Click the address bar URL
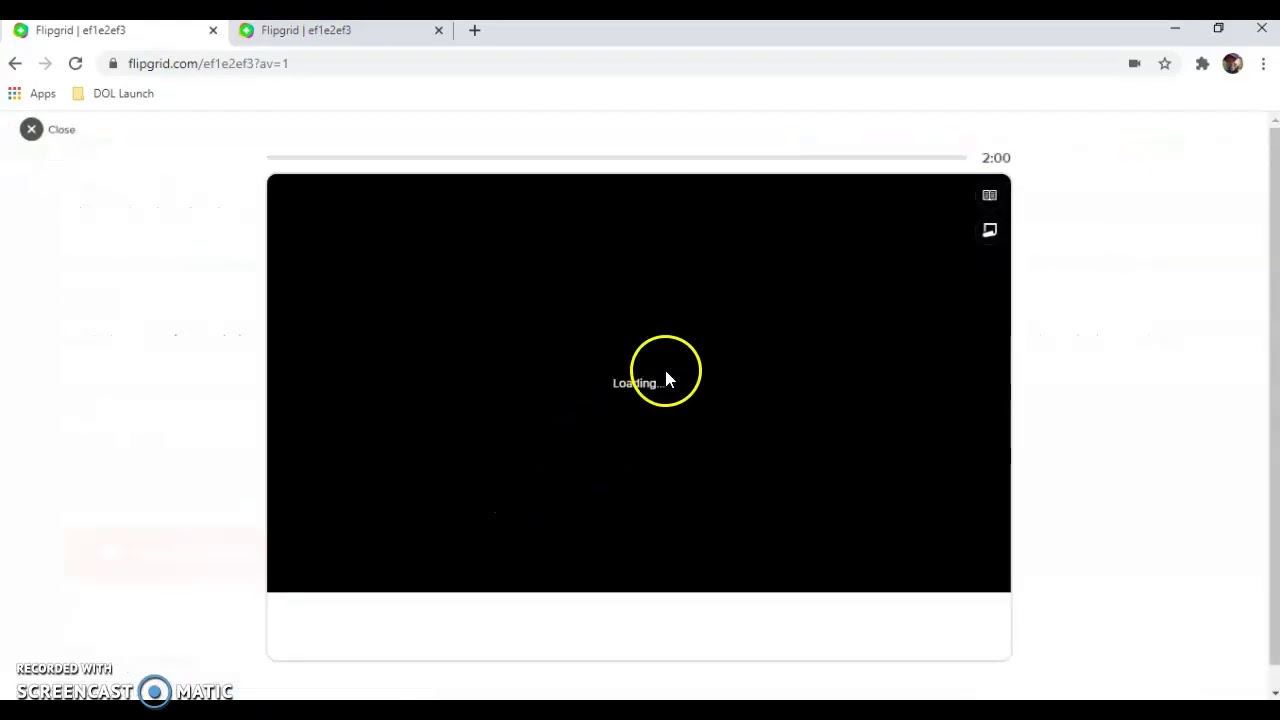Image resolution: width=1280 pixels, height=720 pixels. coord(208,64)
